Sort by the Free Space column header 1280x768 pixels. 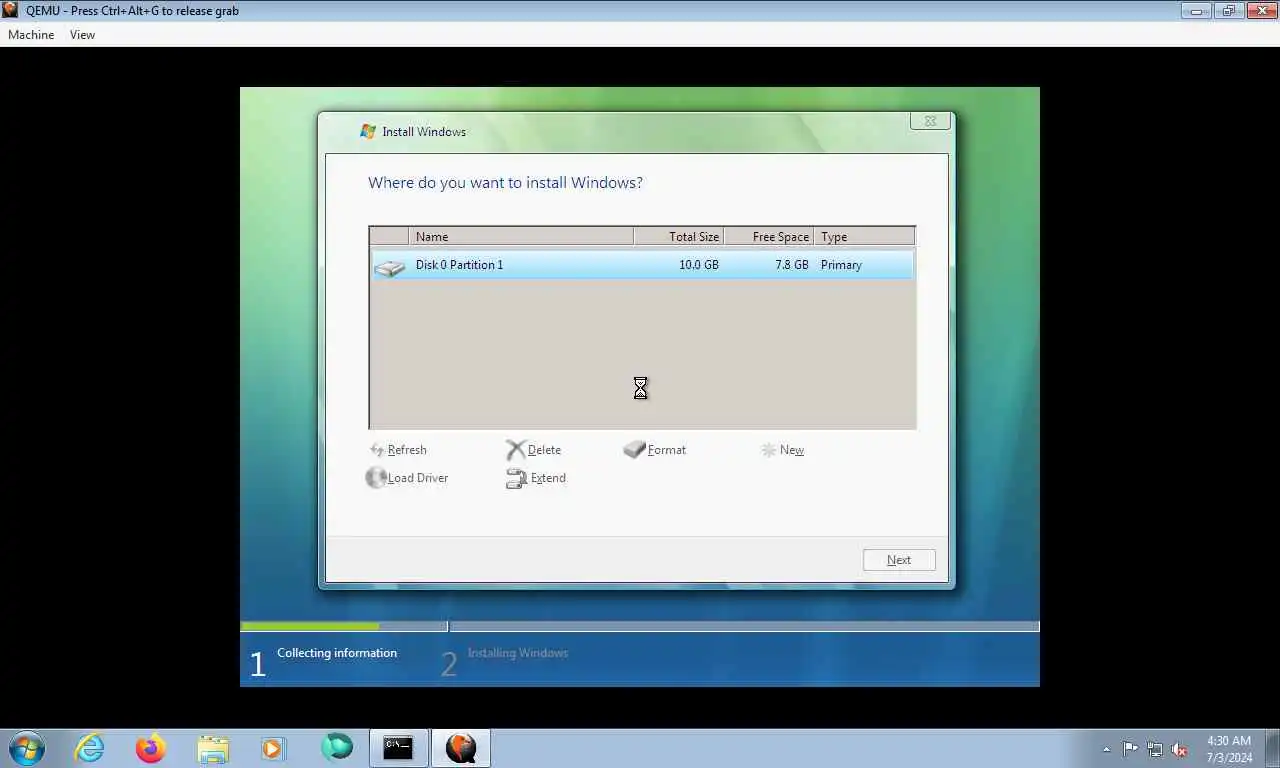pyautogui.click(x=769, y=237)
